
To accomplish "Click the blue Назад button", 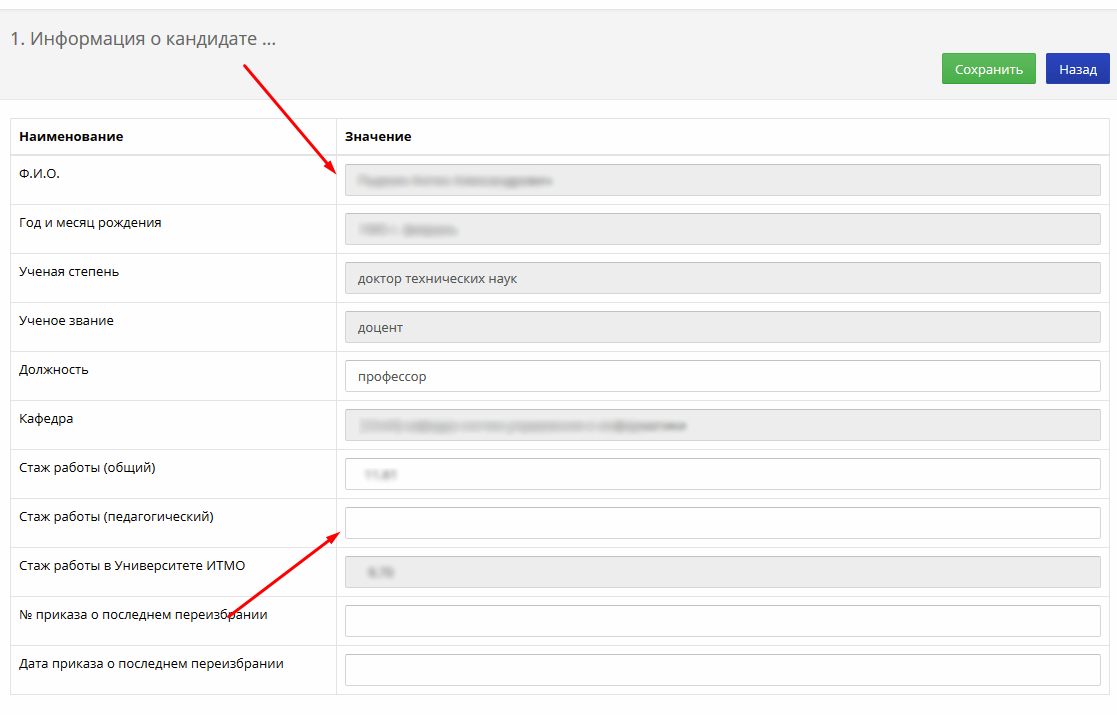I will (1077, 69).
